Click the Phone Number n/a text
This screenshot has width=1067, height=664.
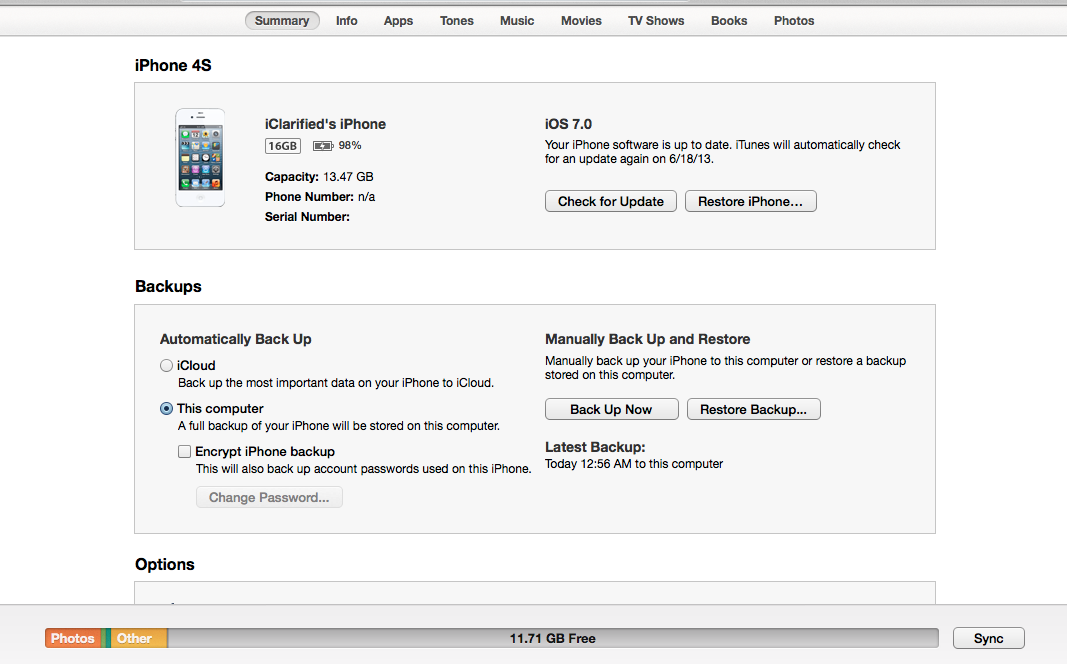[320, 197]
